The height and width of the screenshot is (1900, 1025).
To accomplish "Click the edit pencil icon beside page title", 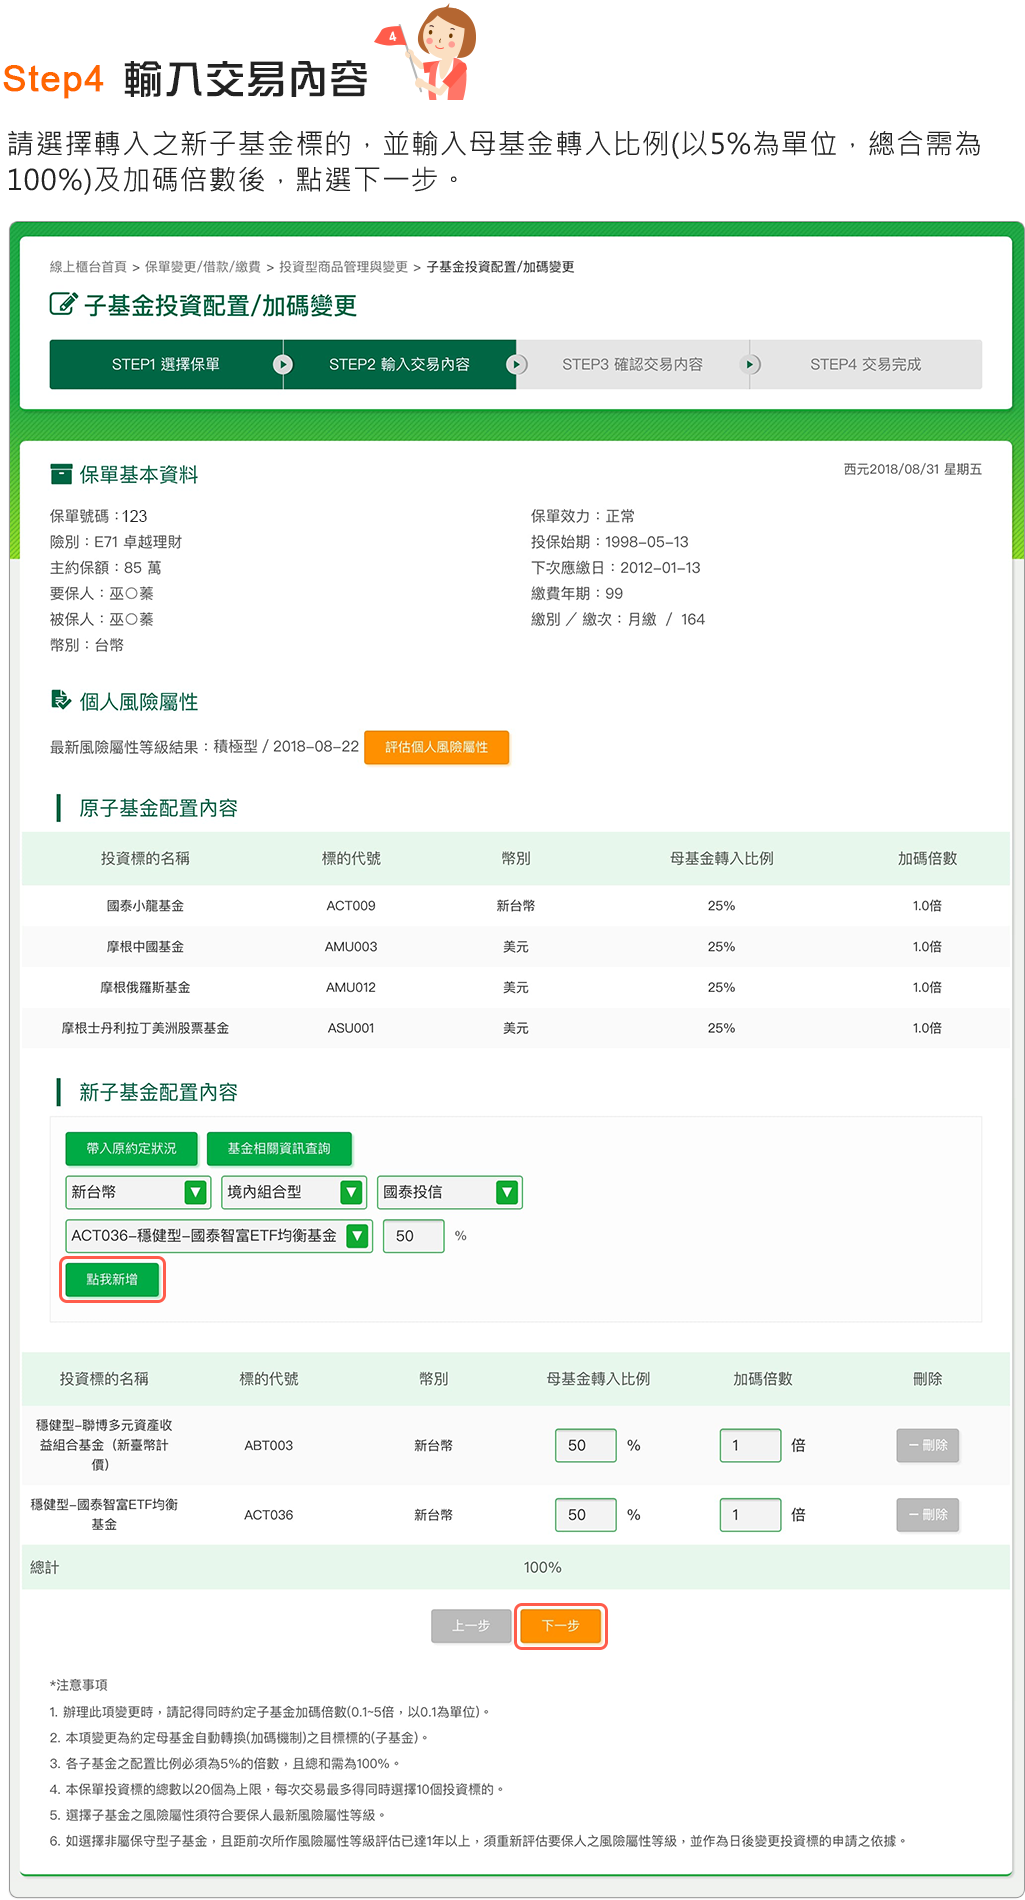I will pyautogui.click(x=62, y=304).
